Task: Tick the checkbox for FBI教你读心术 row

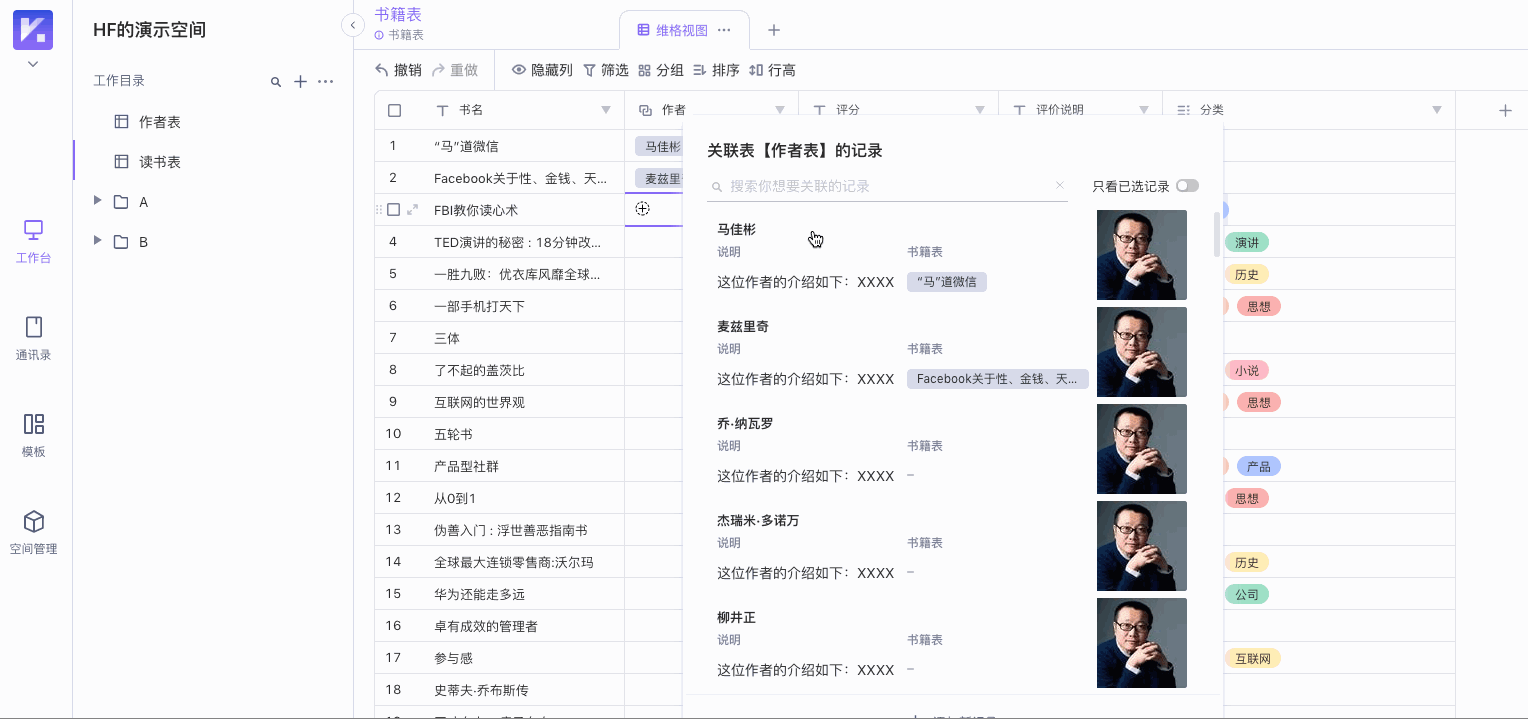Action: tap(394, 210)
